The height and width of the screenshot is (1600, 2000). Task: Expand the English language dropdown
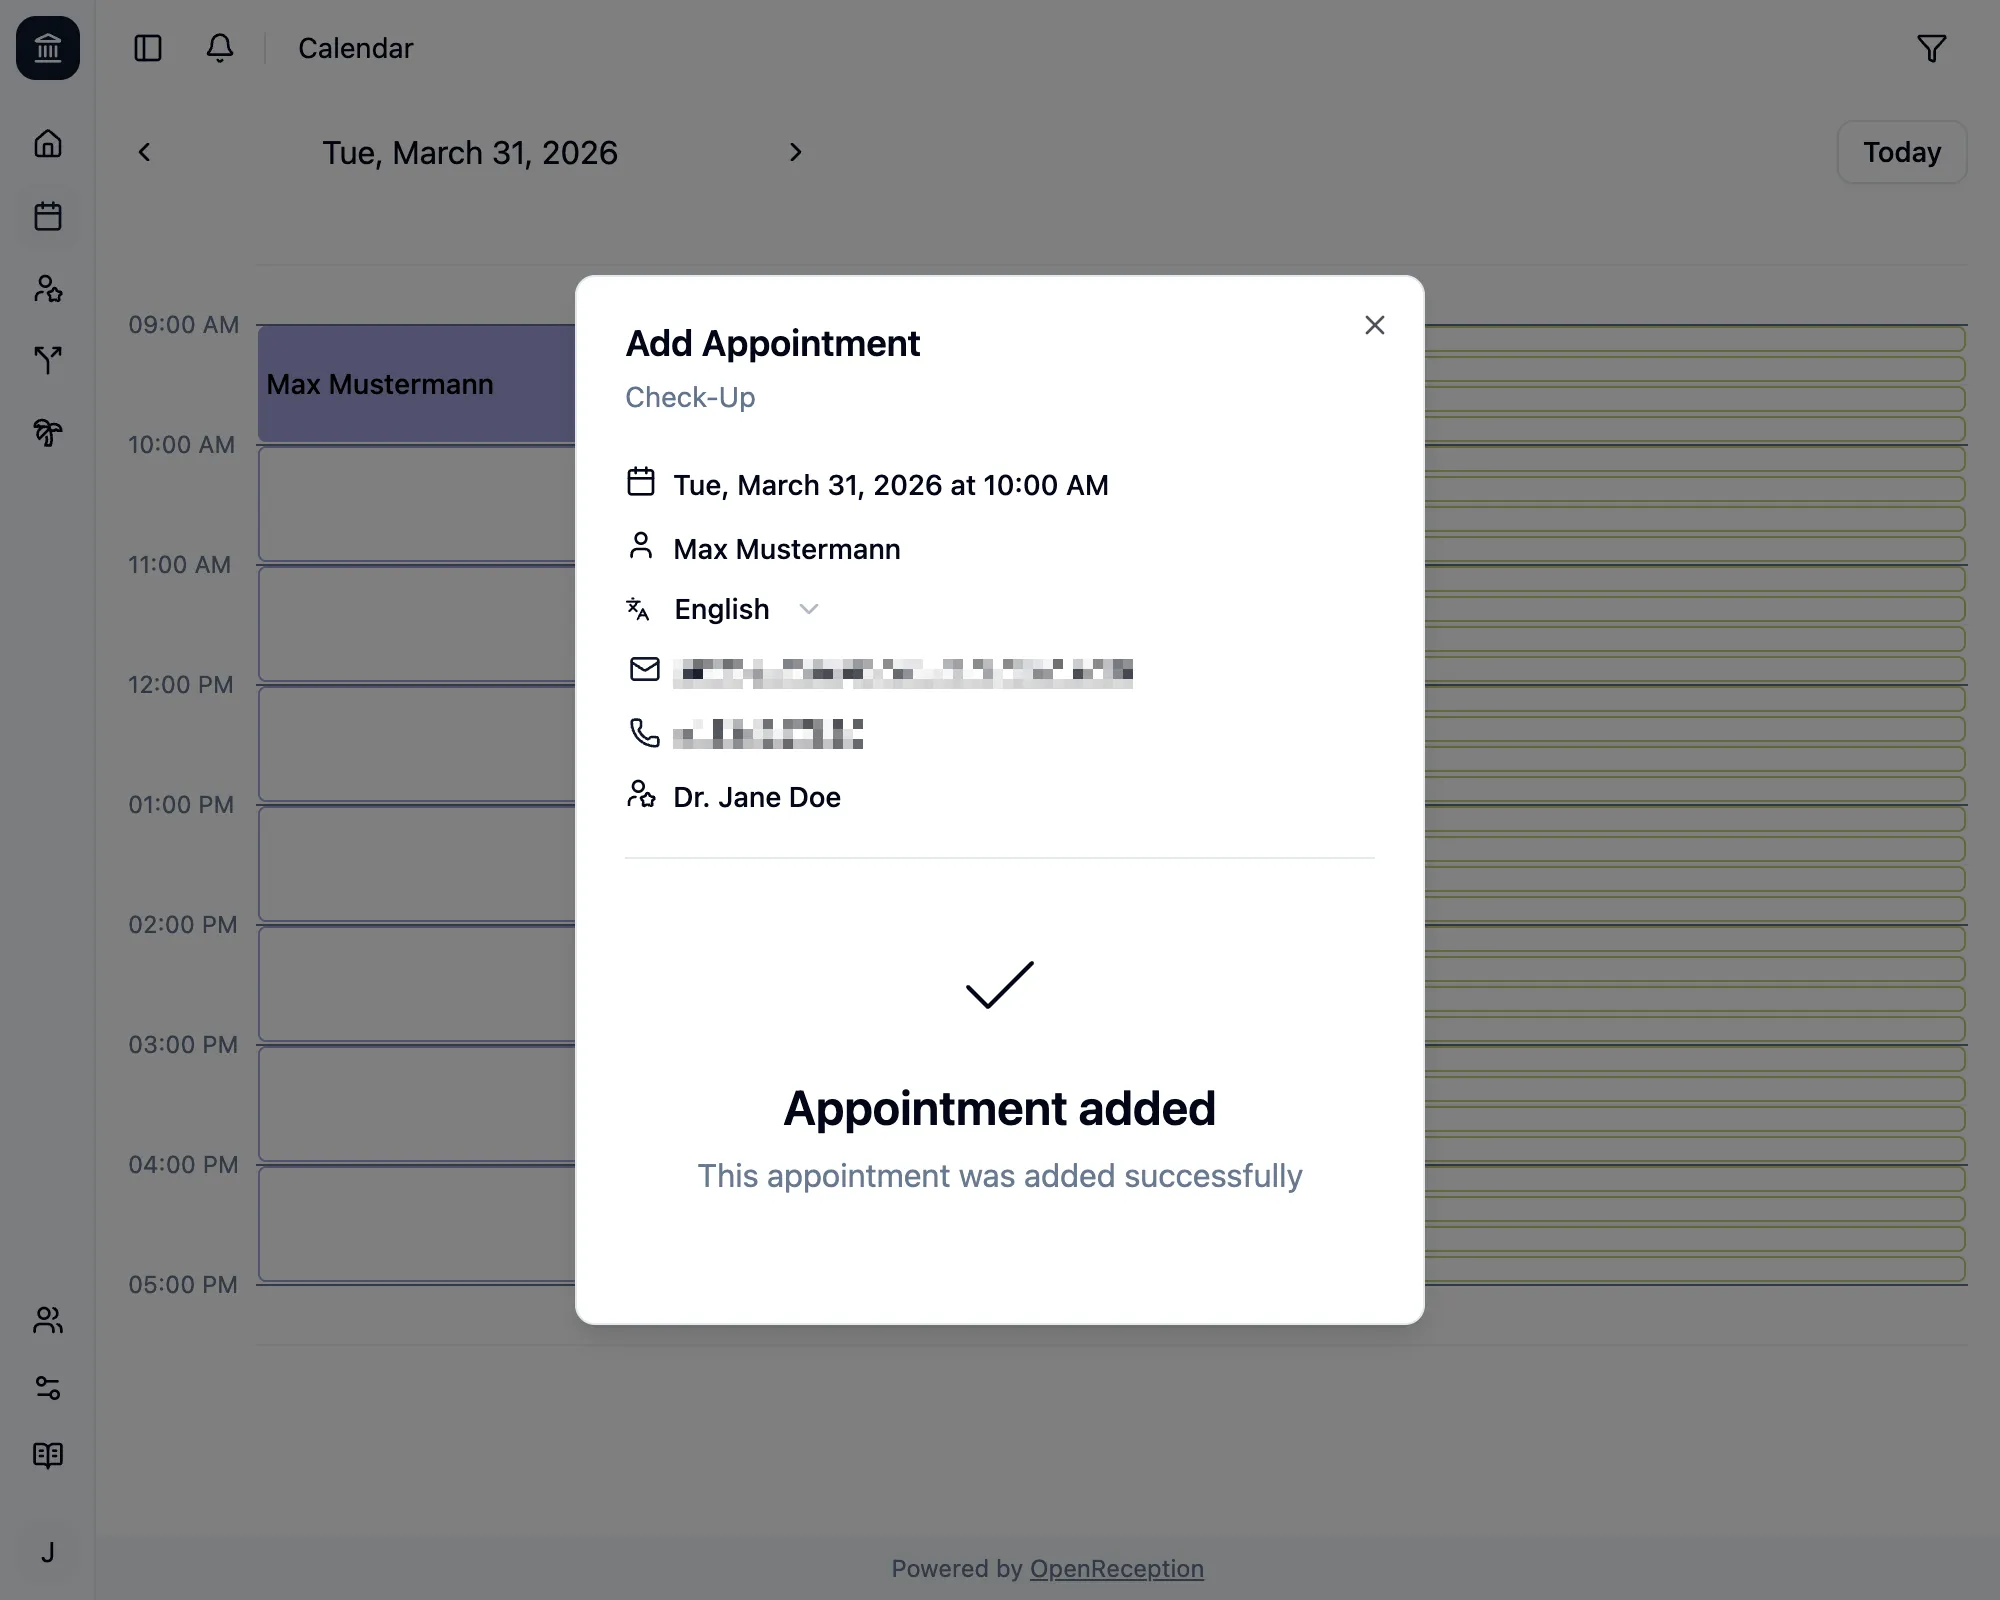(746, 609)
